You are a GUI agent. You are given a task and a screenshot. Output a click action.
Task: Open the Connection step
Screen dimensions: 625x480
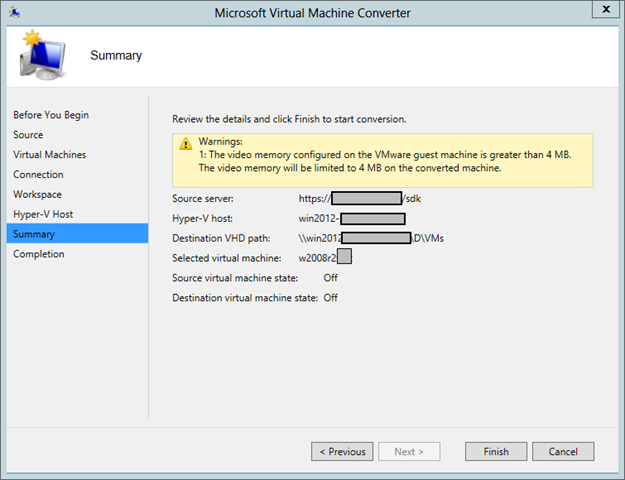pyautogui.click(x=38, y=175)
